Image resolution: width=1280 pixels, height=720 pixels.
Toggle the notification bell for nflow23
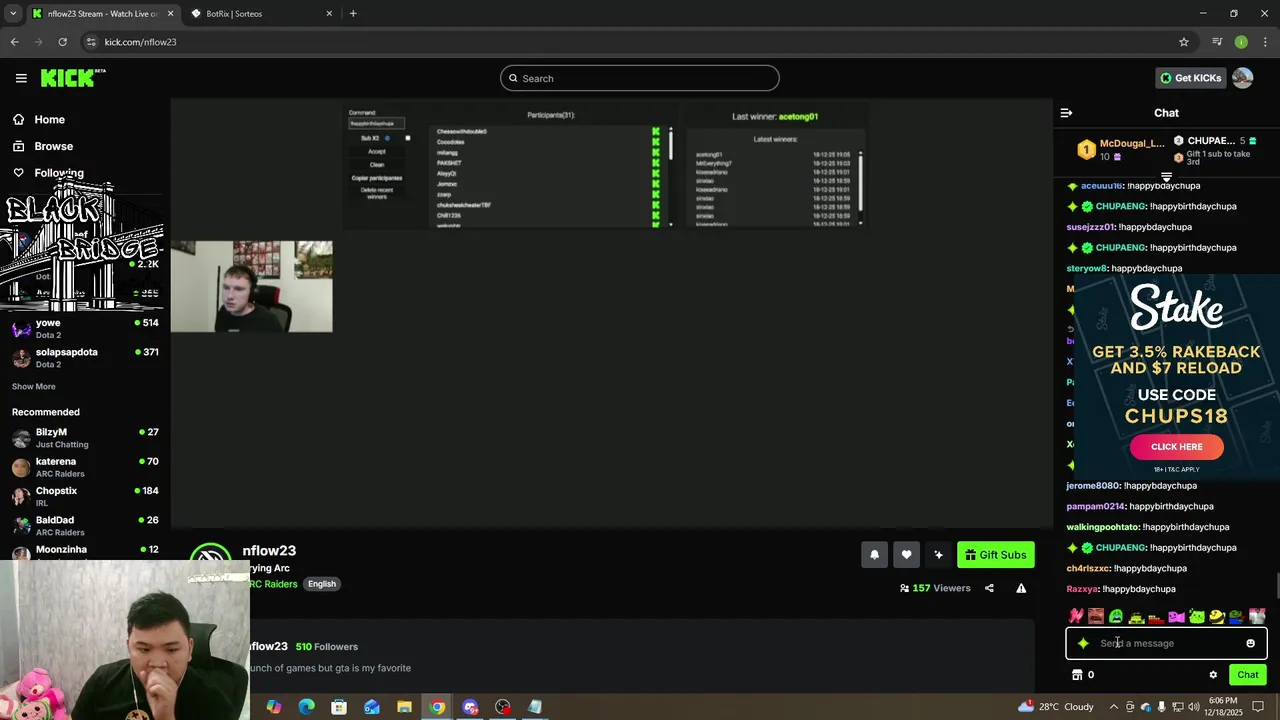tap(874, 555)
